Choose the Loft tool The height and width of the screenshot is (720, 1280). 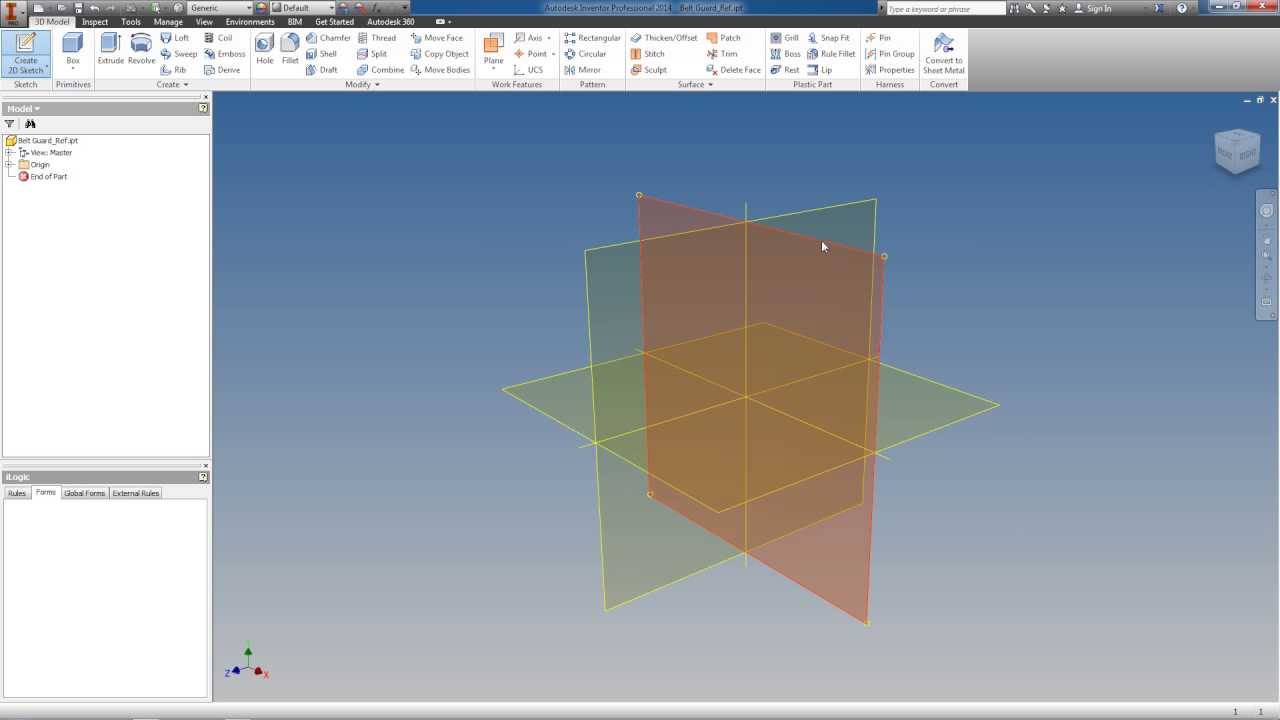175,38
